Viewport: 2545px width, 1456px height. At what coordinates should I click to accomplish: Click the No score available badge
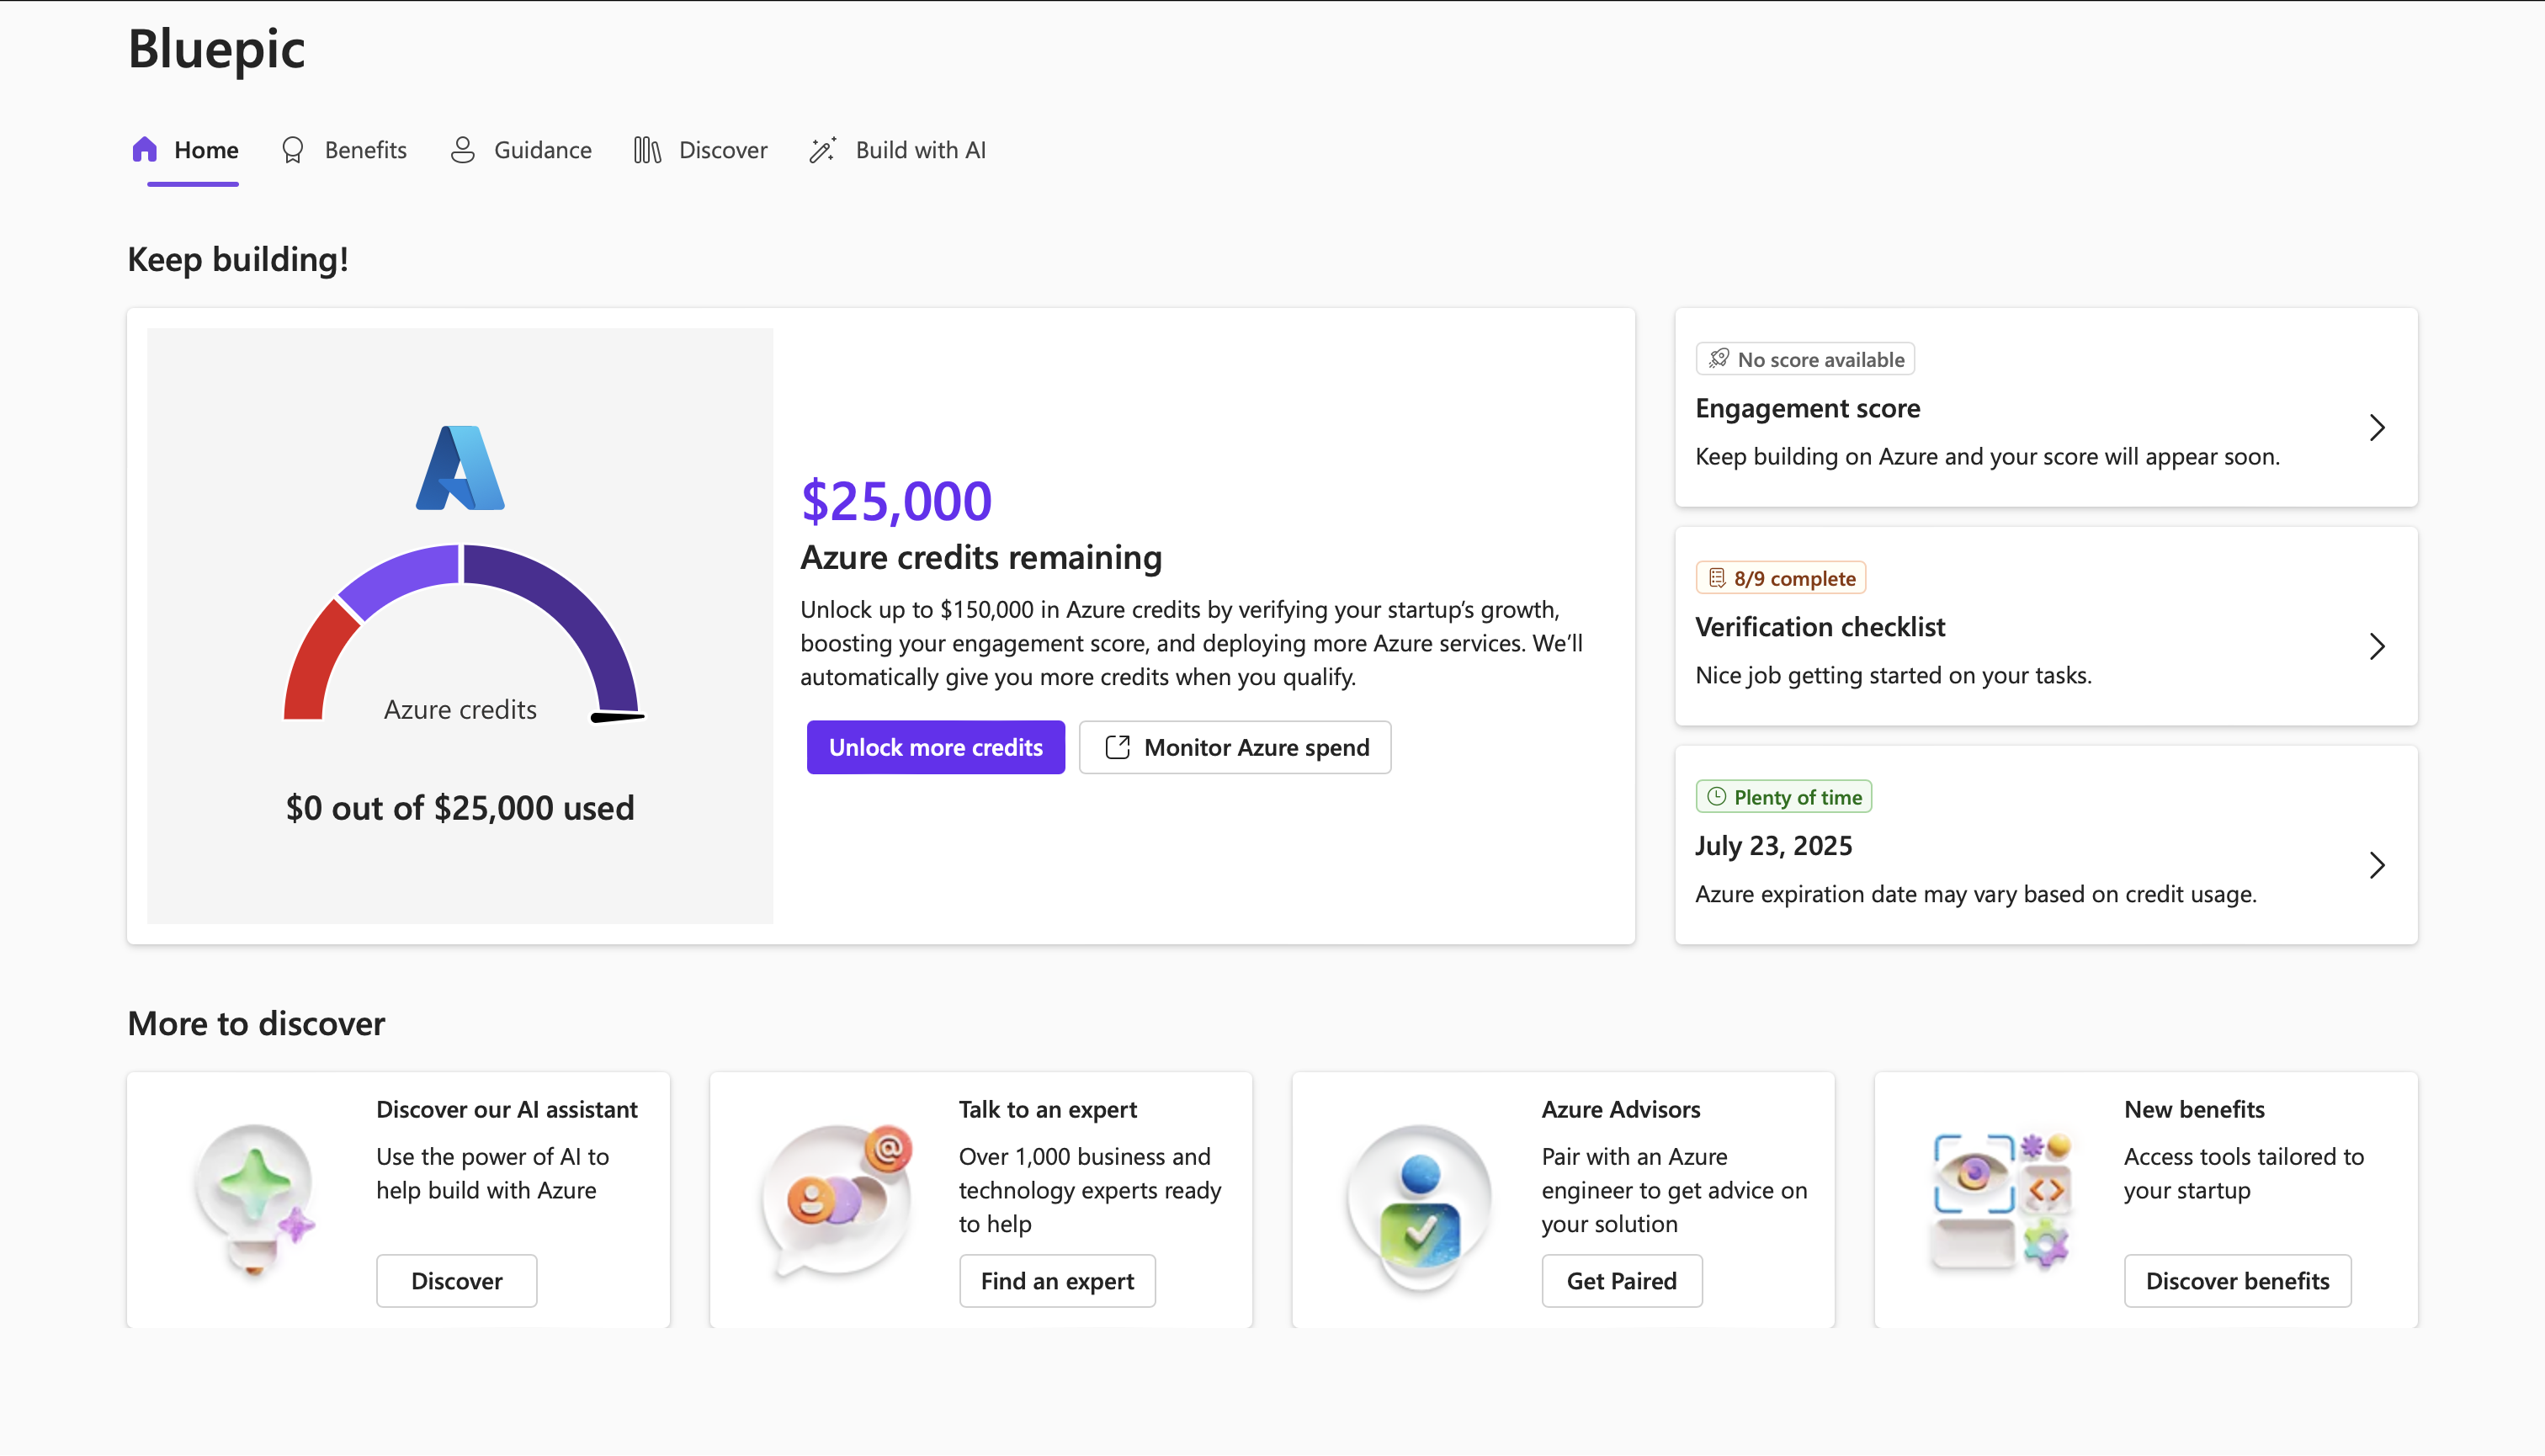click(1805, 359)
